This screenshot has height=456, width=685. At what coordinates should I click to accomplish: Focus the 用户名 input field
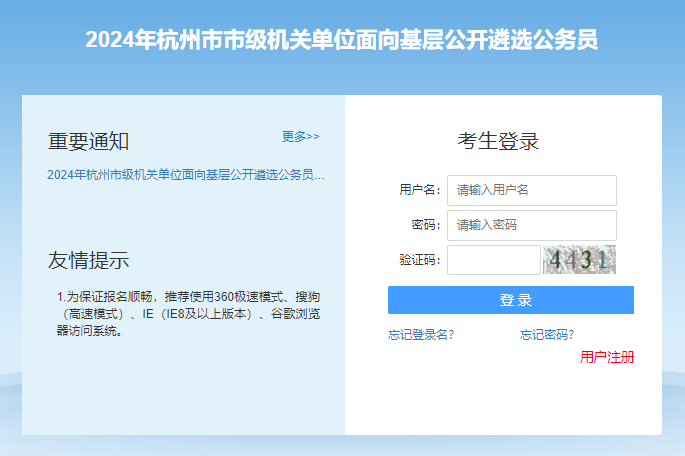pos(531,190)
